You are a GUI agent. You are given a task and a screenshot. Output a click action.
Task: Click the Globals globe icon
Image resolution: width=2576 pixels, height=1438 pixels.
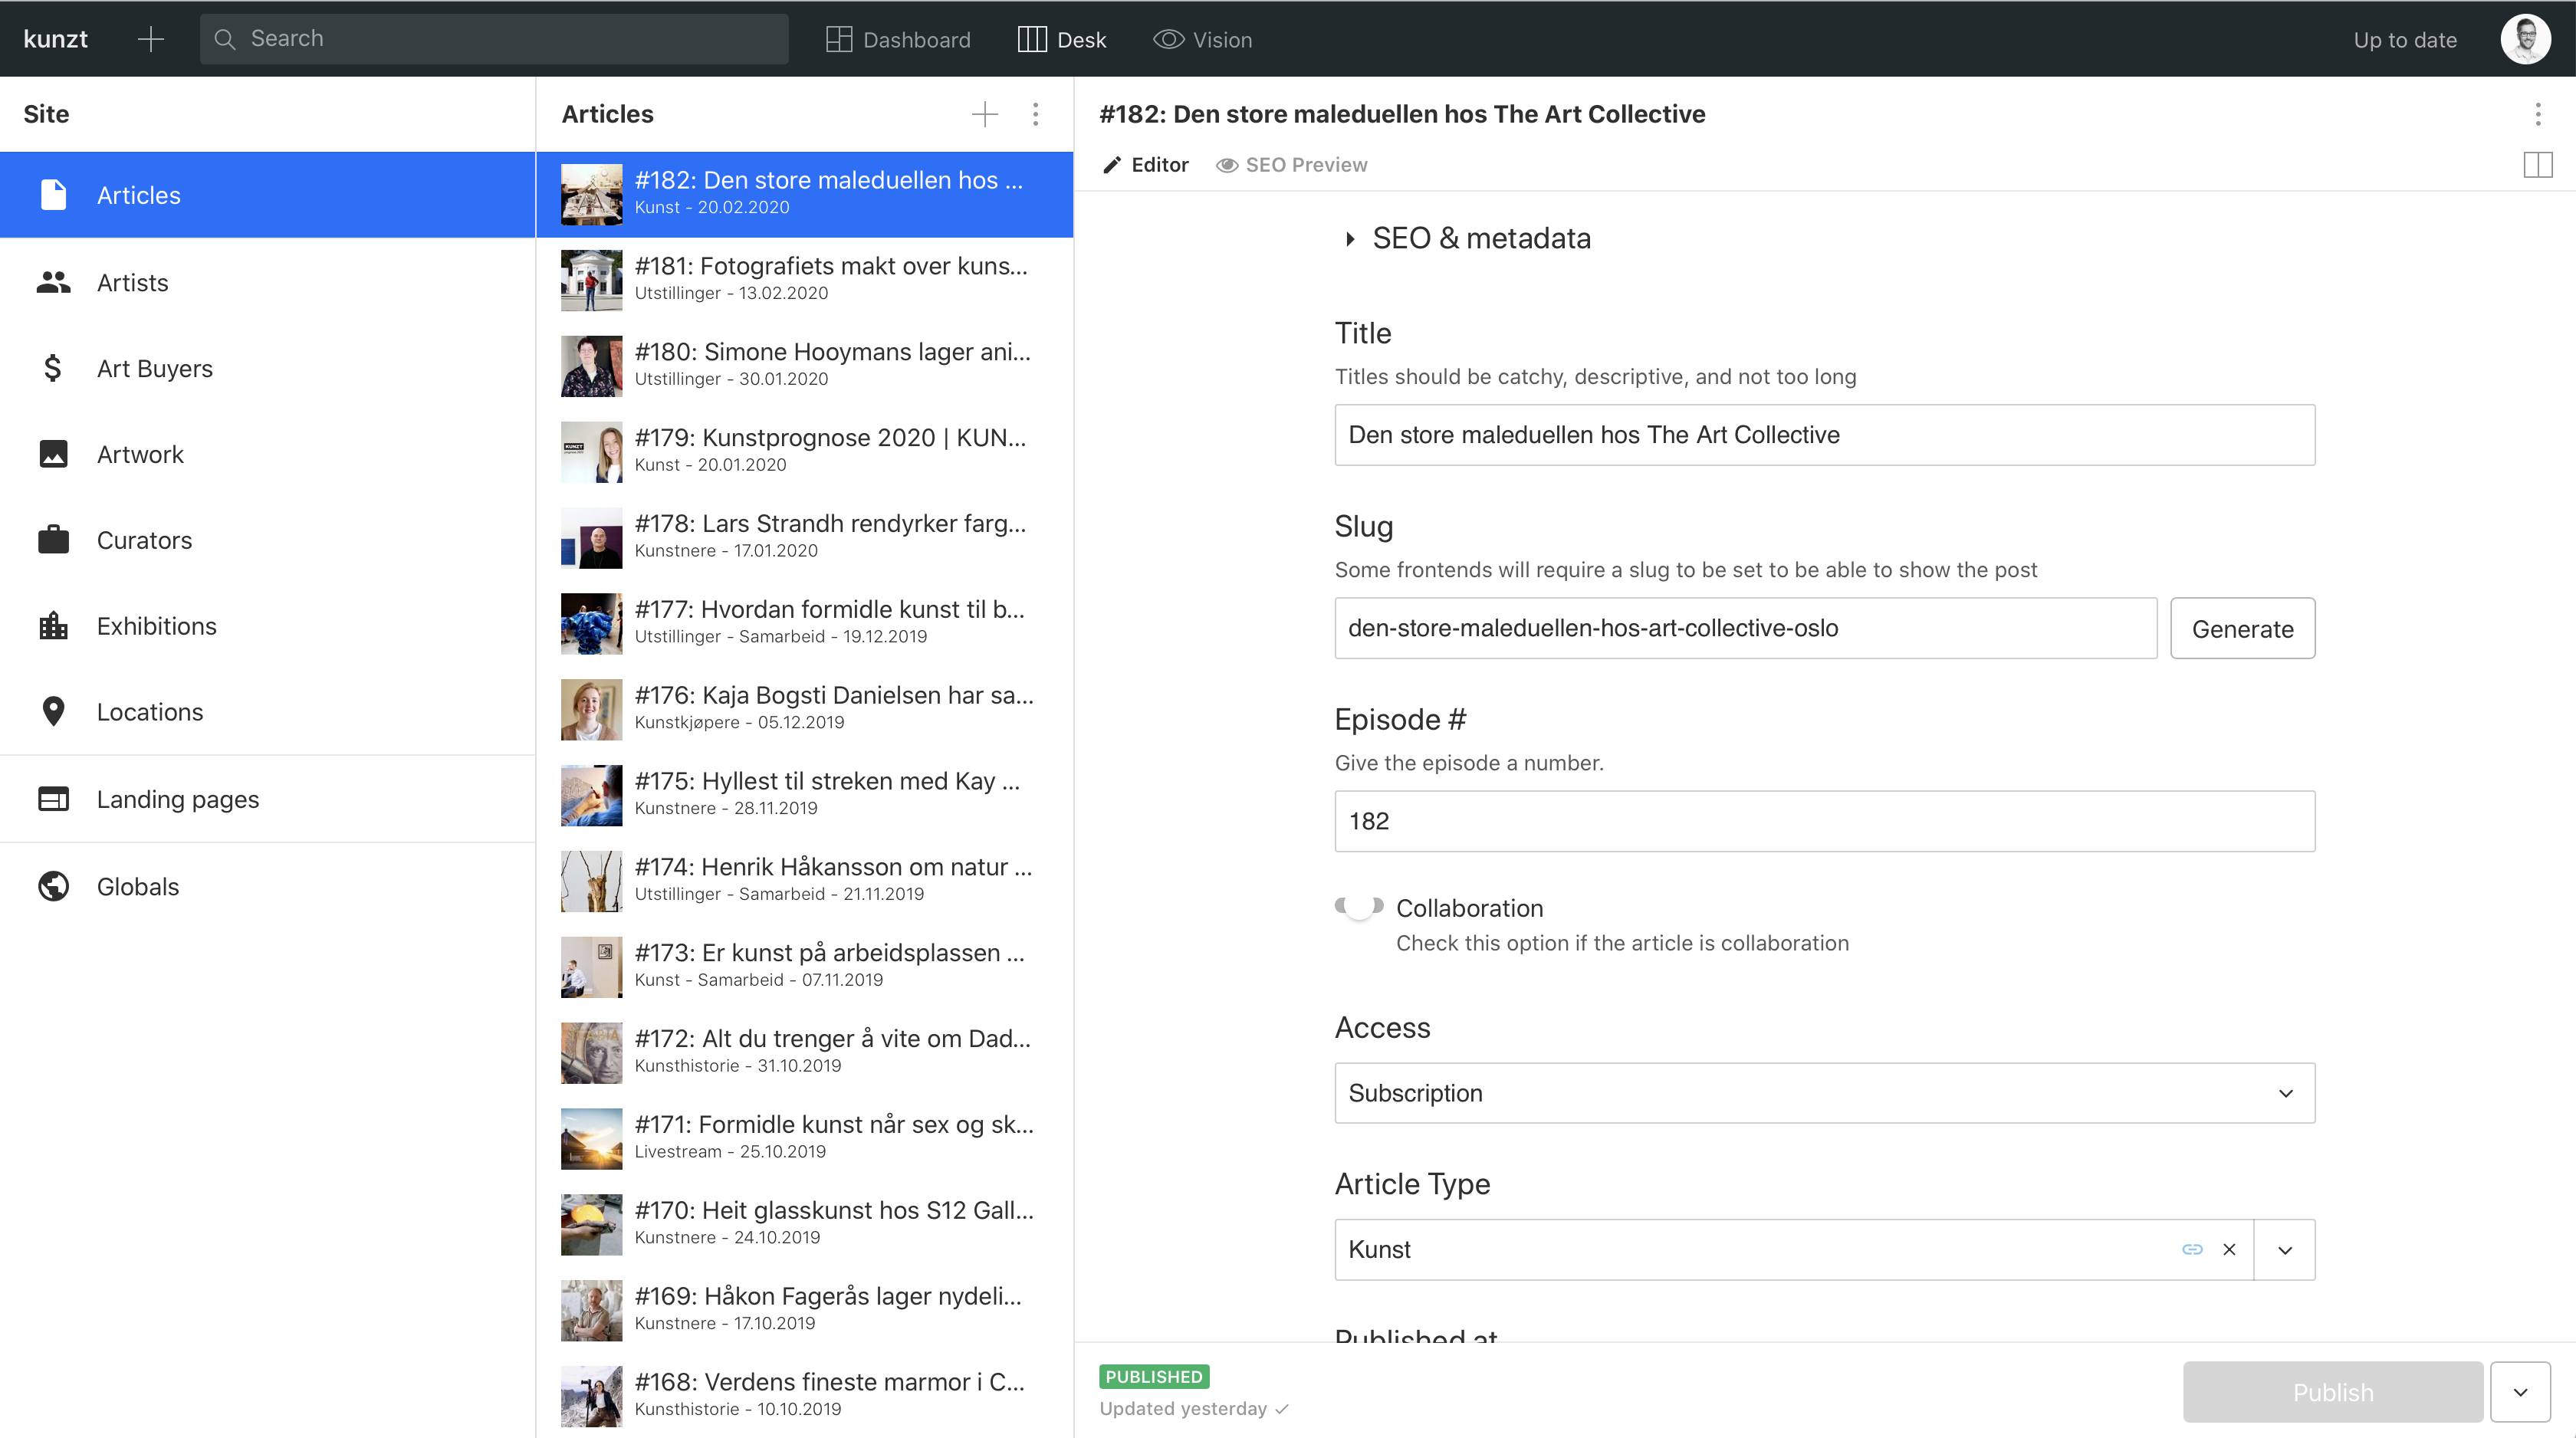pos(53,886)
